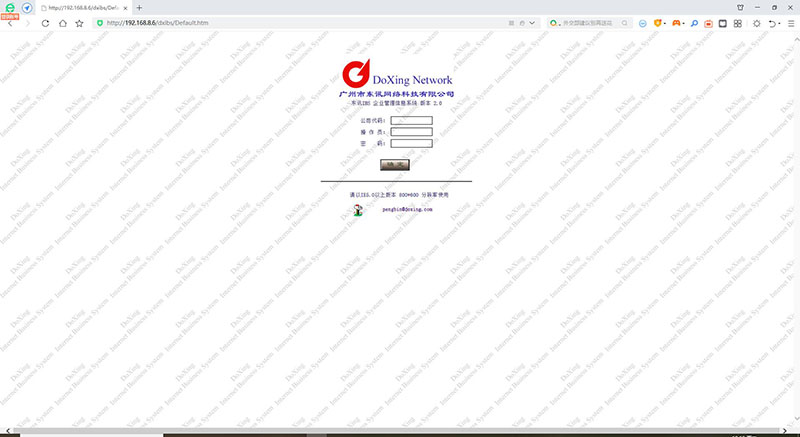Expand the game controller extension arrow

click(684, 24)
